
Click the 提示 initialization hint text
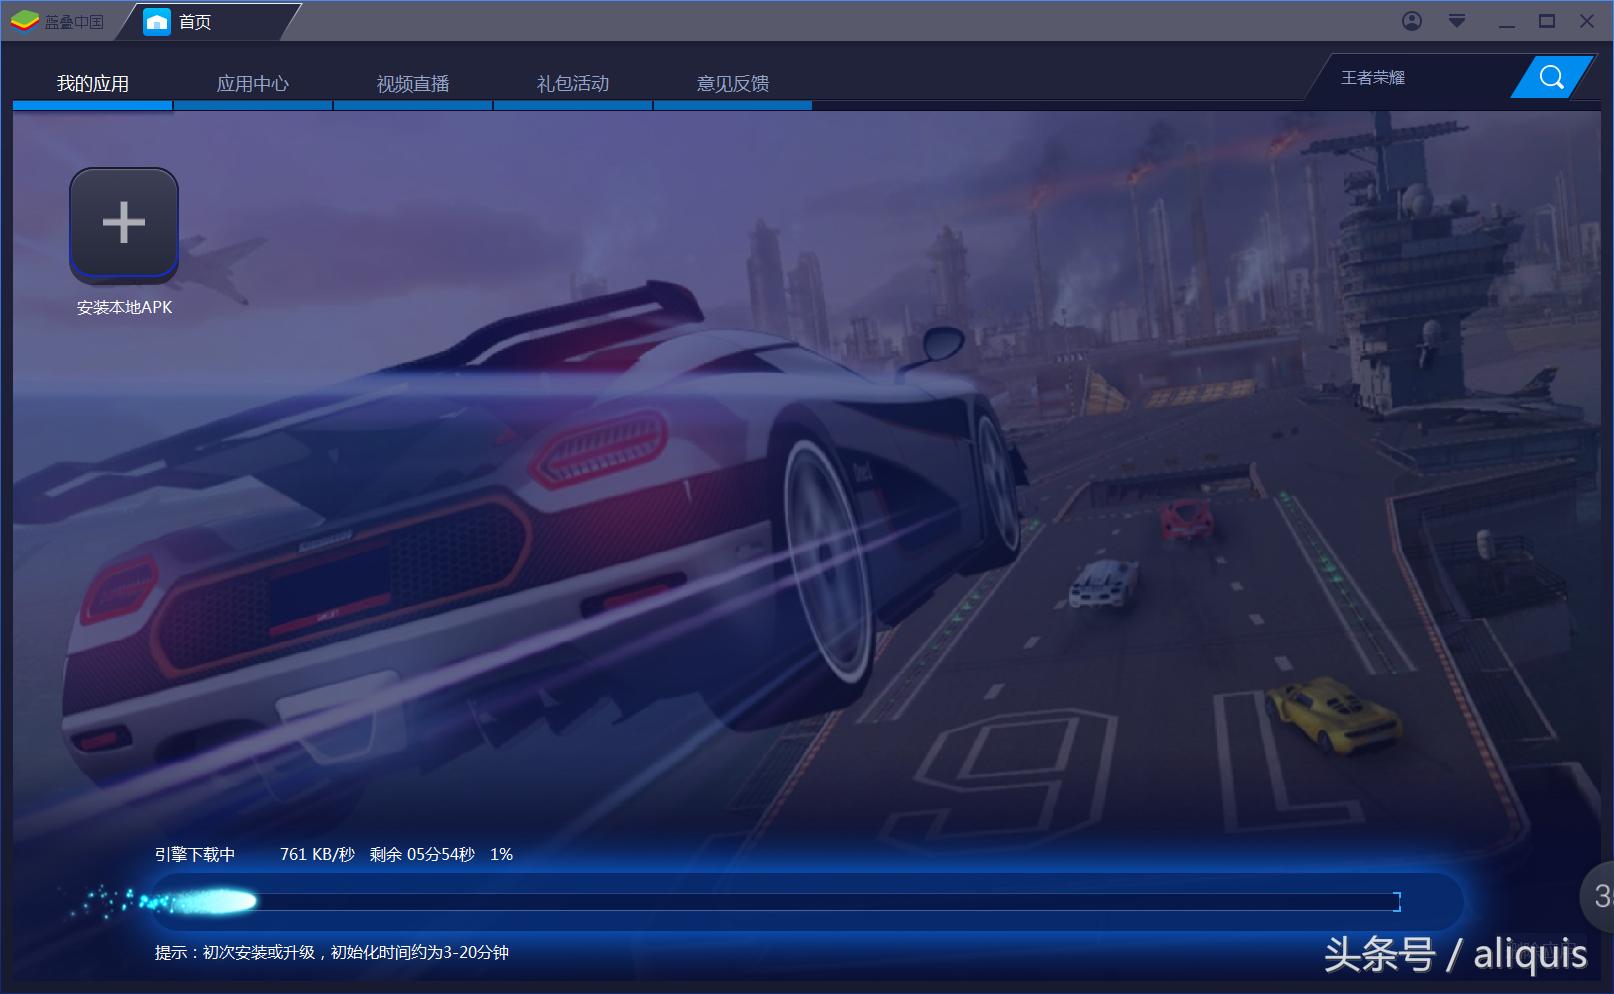point(331,952)
